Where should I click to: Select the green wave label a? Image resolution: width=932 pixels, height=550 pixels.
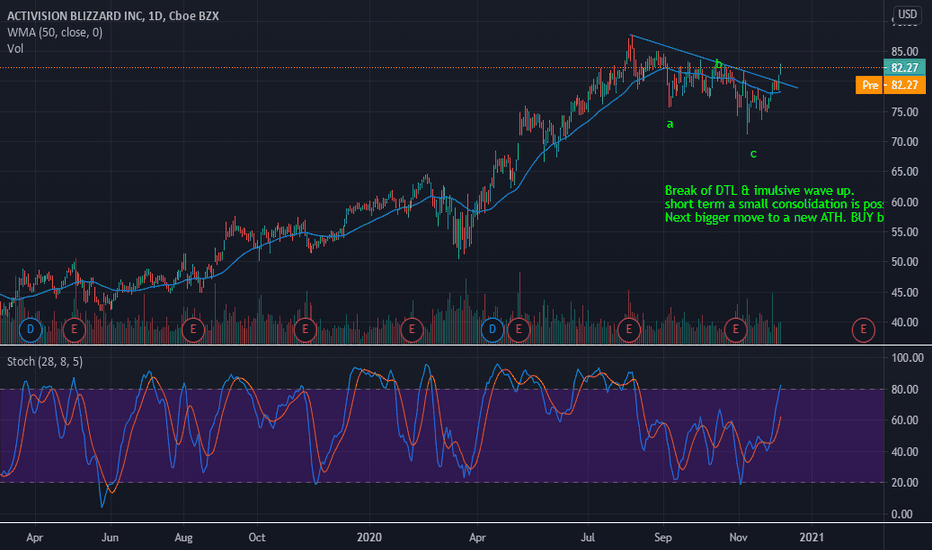coord(670,124)
